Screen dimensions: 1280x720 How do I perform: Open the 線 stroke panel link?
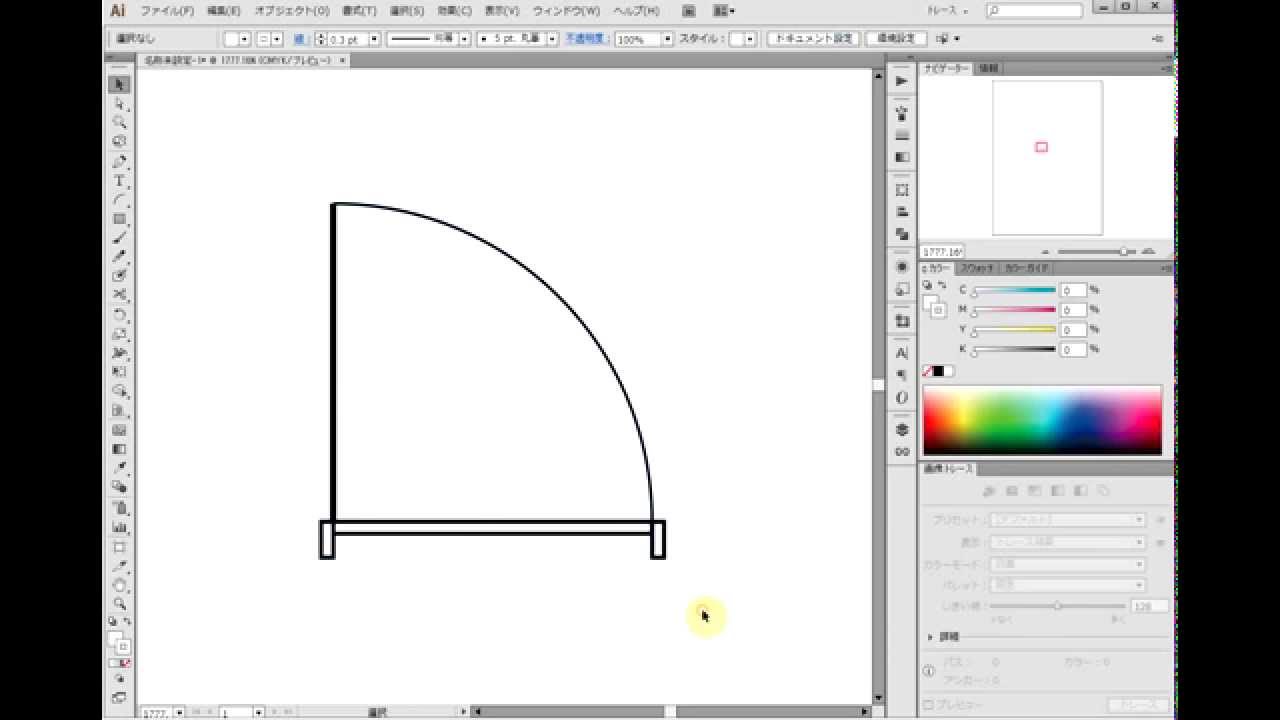click(299, 39)
